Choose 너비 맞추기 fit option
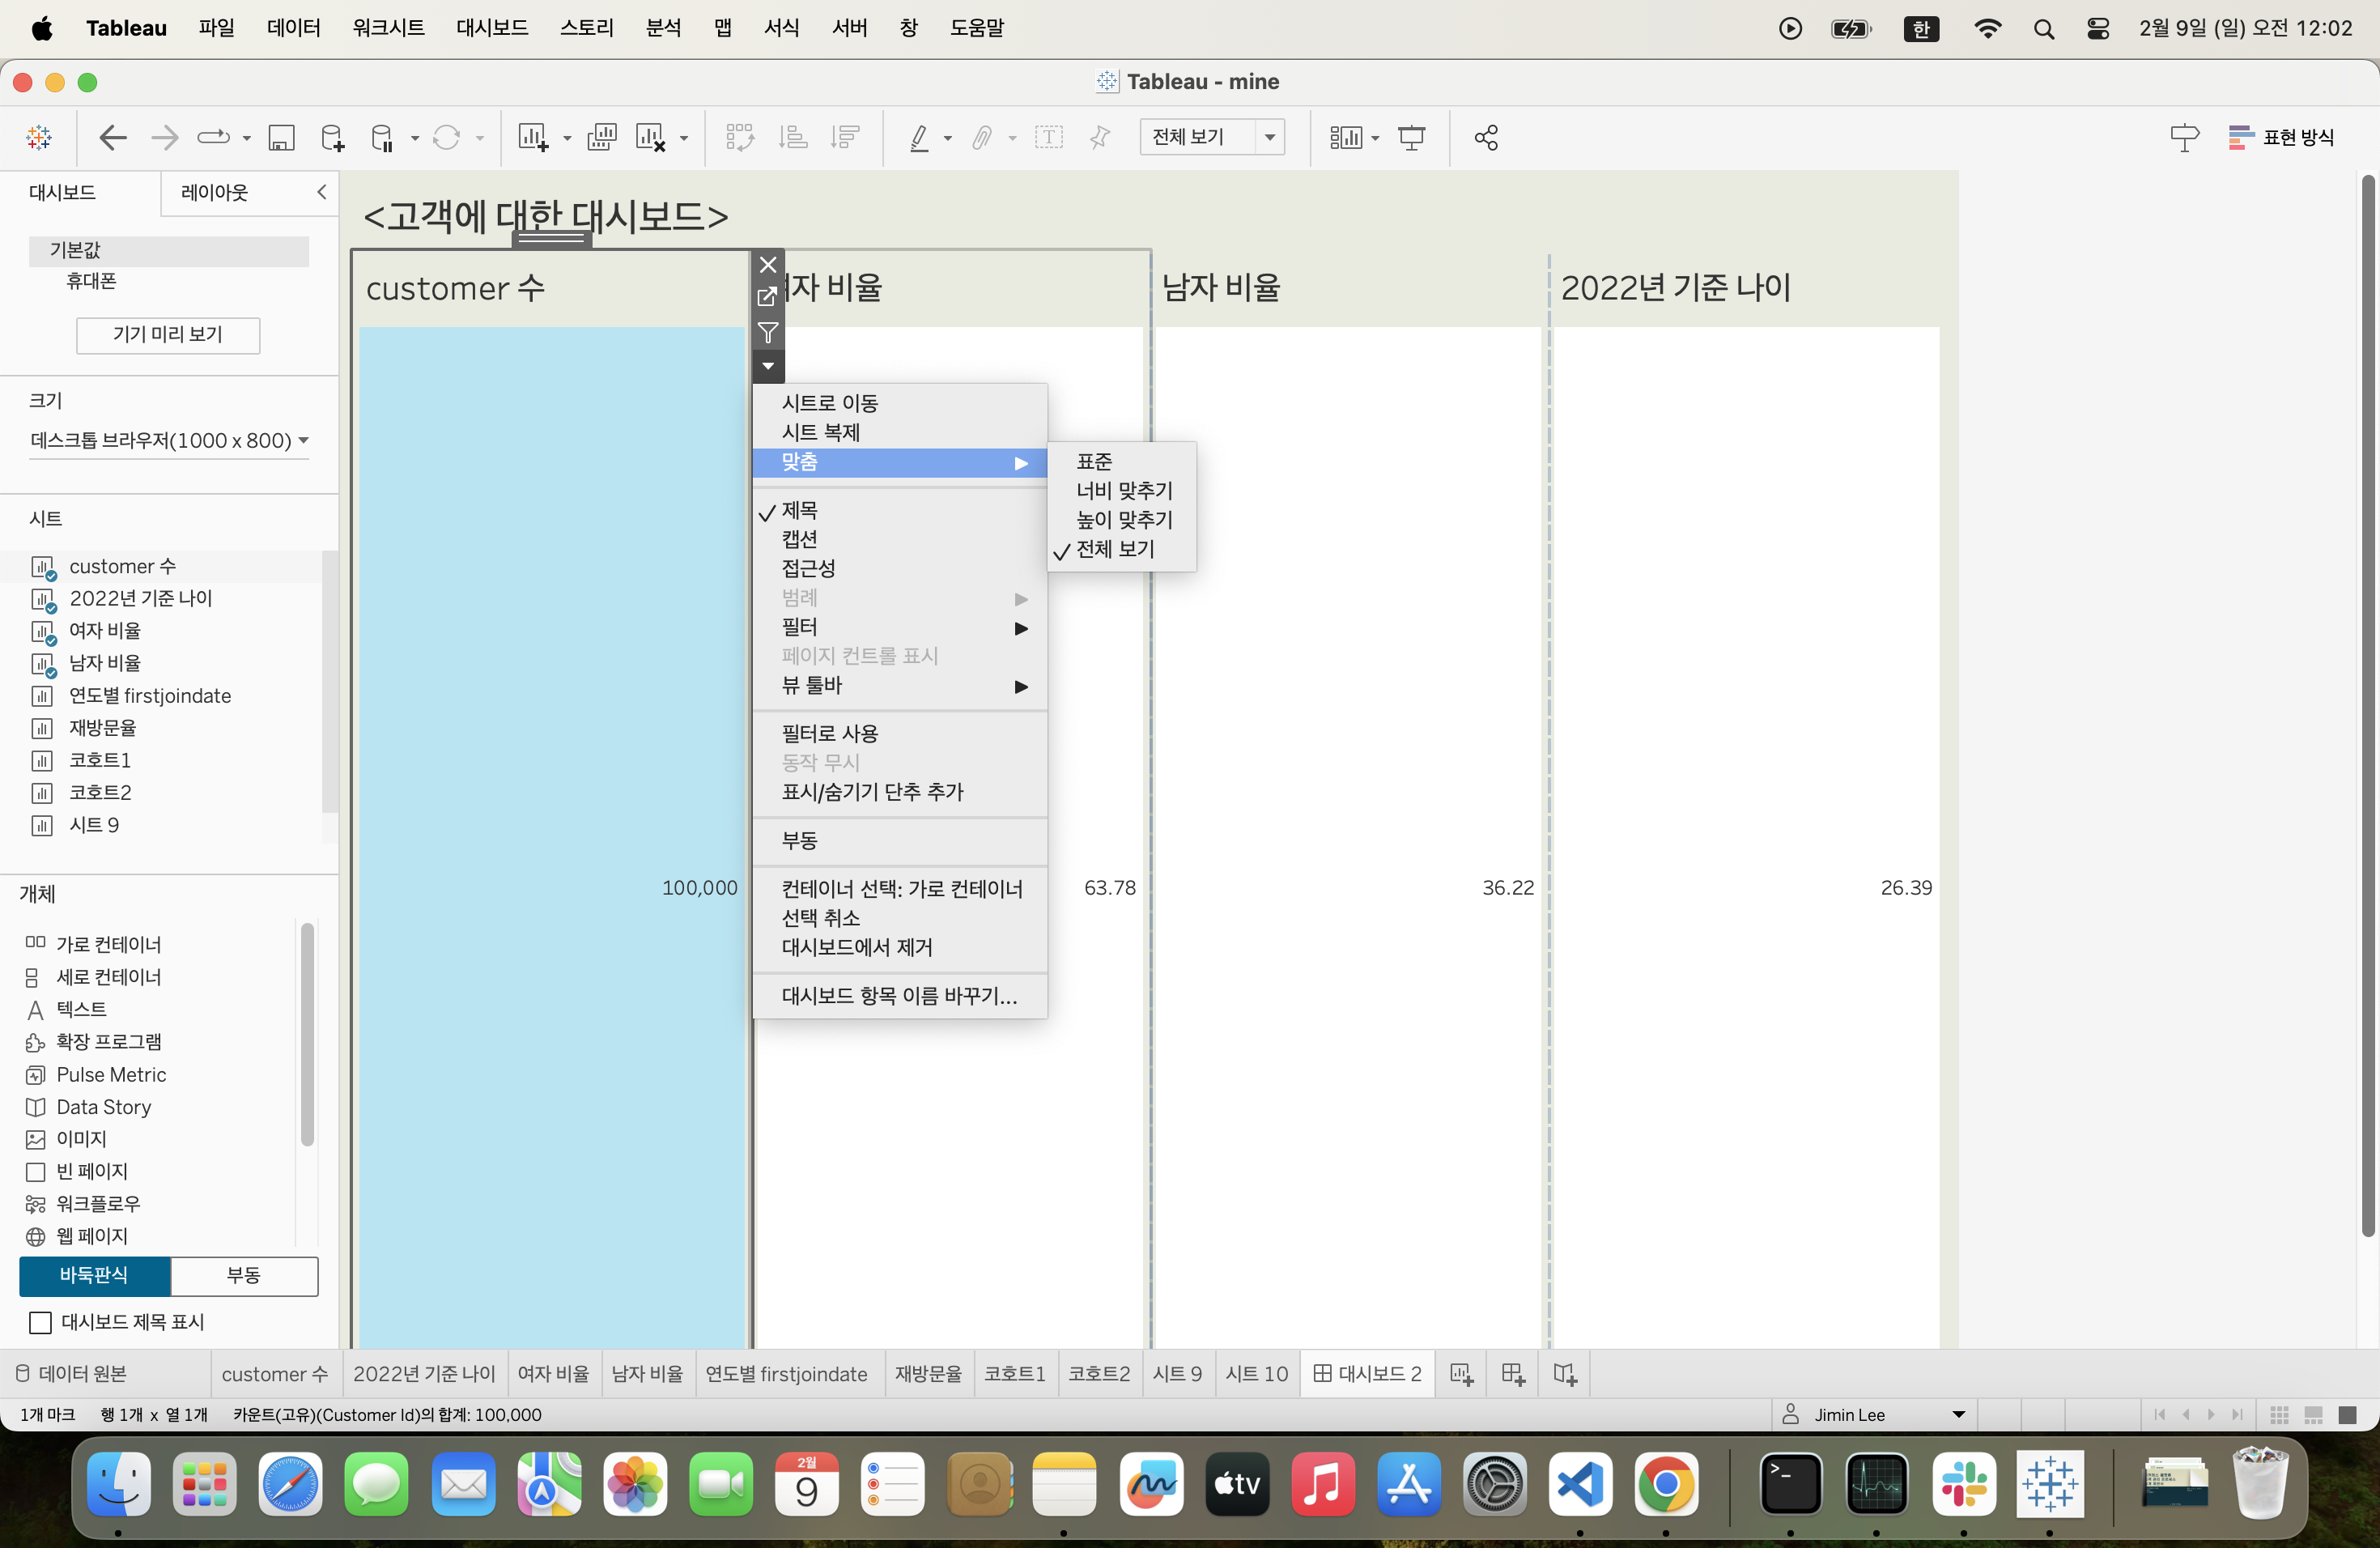 1122,491
